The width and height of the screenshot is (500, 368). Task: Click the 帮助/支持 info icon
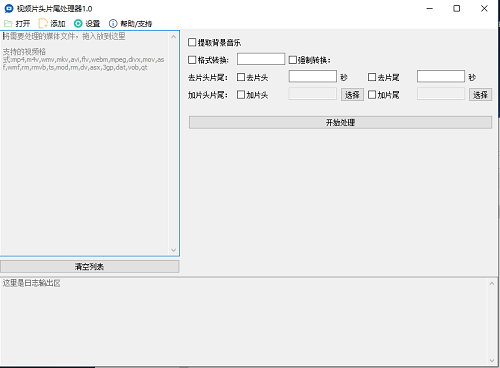click(113, 24)
